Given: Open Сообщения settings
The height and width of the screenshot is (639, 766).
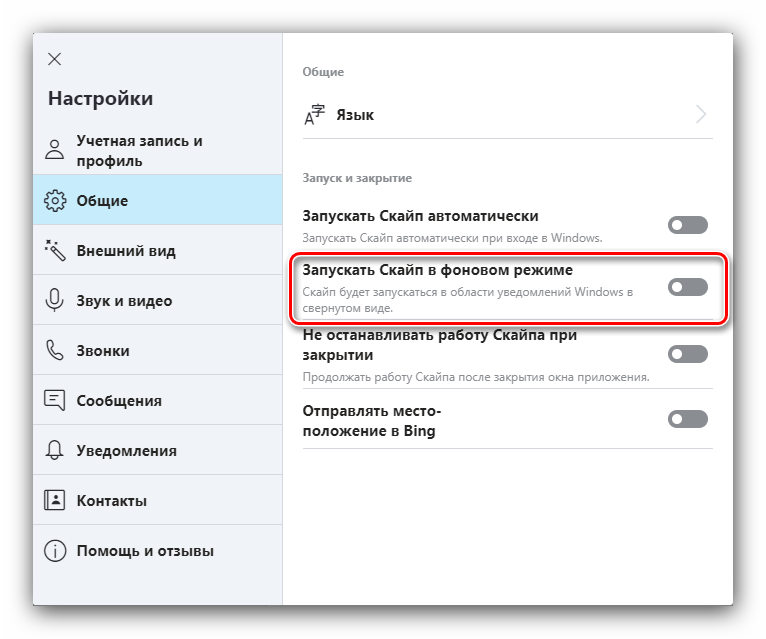Looking at the screenshot, I should pos(158,400).
